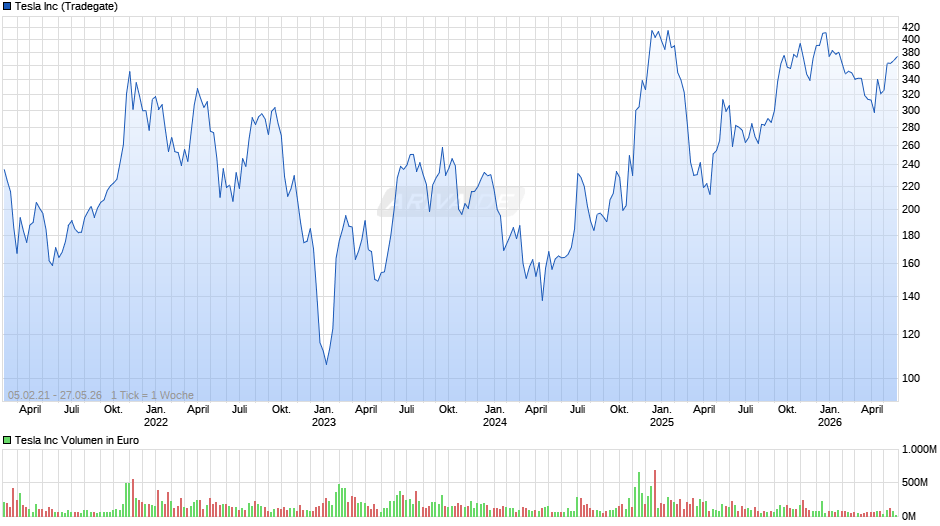Screen dimensions: 940x526
Task: Select the 'Tesla Inc (Tradegate)' chart title
Action: point(66,7)
